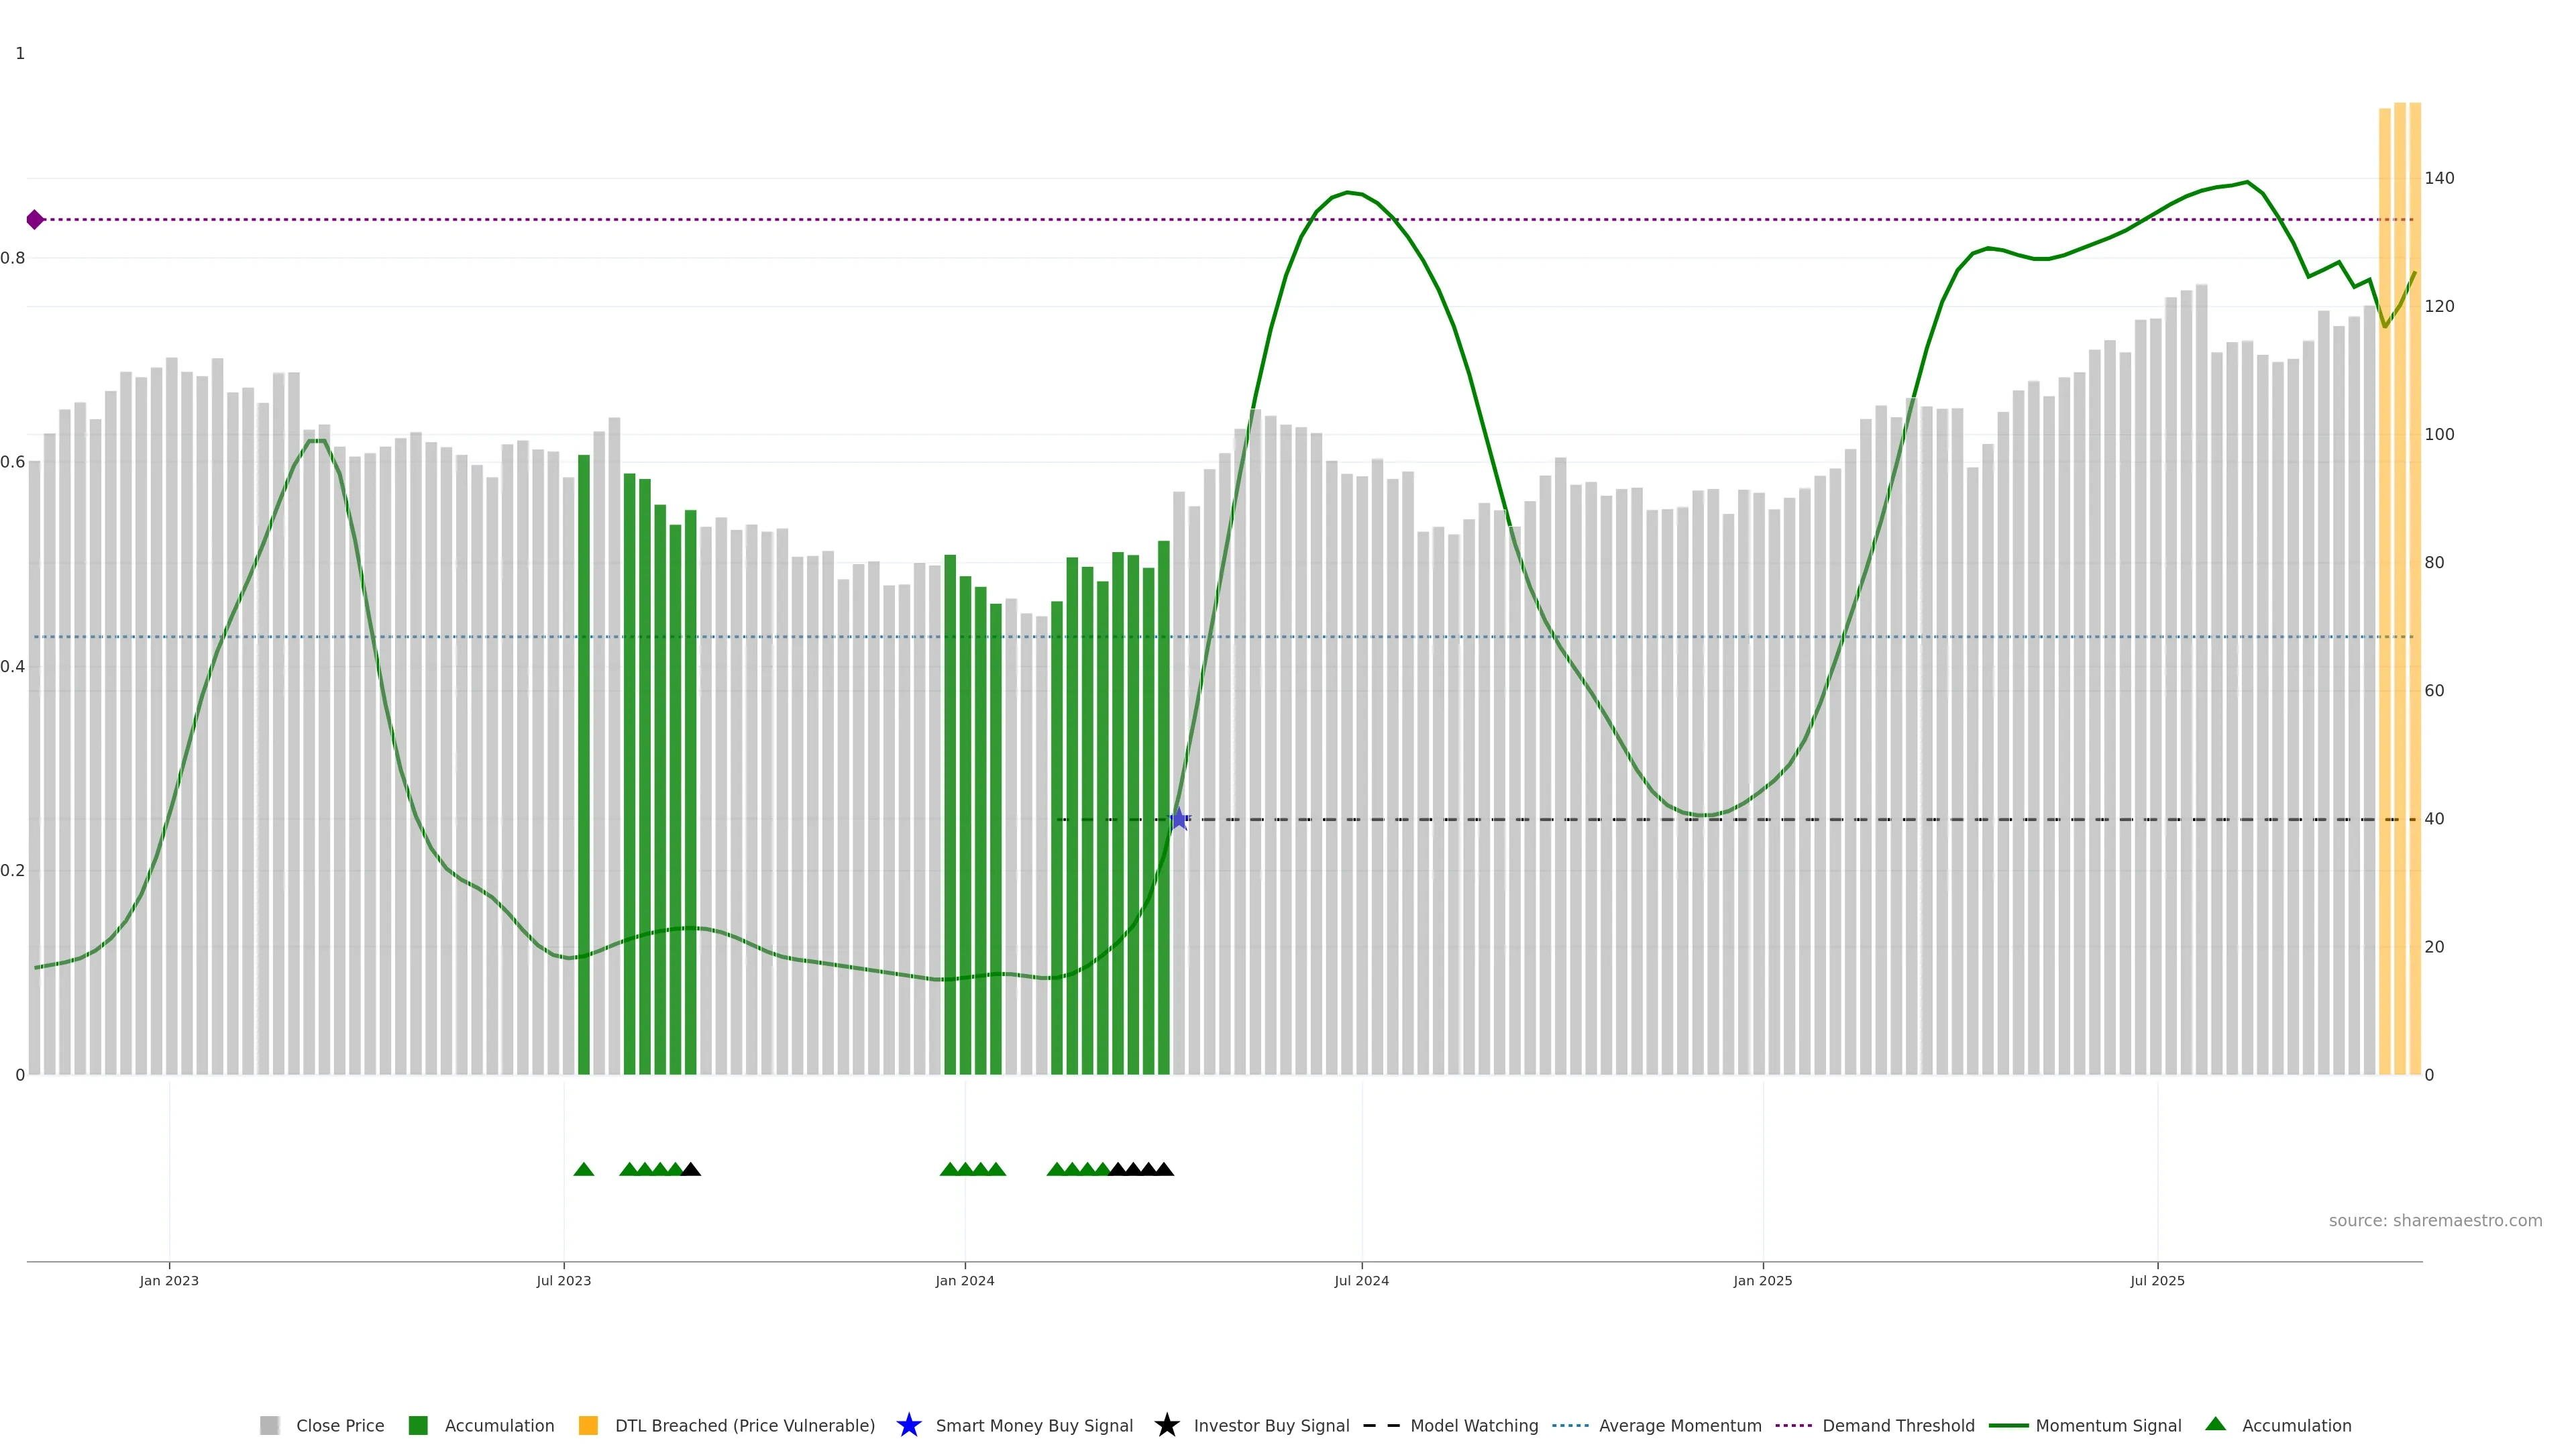
Task: Click the purple diamond Demand Threshold marker
Action: [35, 219]
